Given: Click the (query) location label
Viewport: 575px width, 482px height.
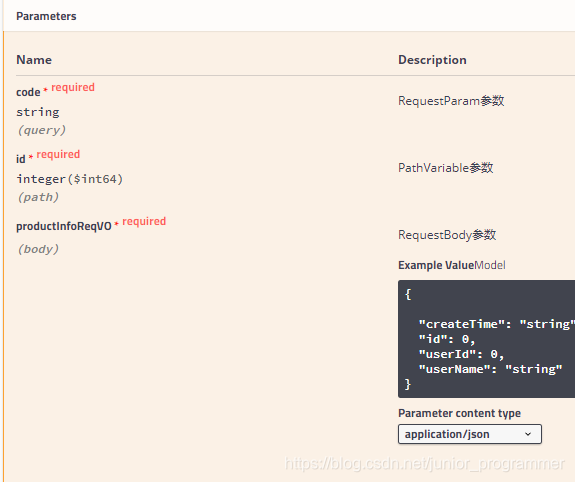Looking at the screenshot, I should click(42, 130).
